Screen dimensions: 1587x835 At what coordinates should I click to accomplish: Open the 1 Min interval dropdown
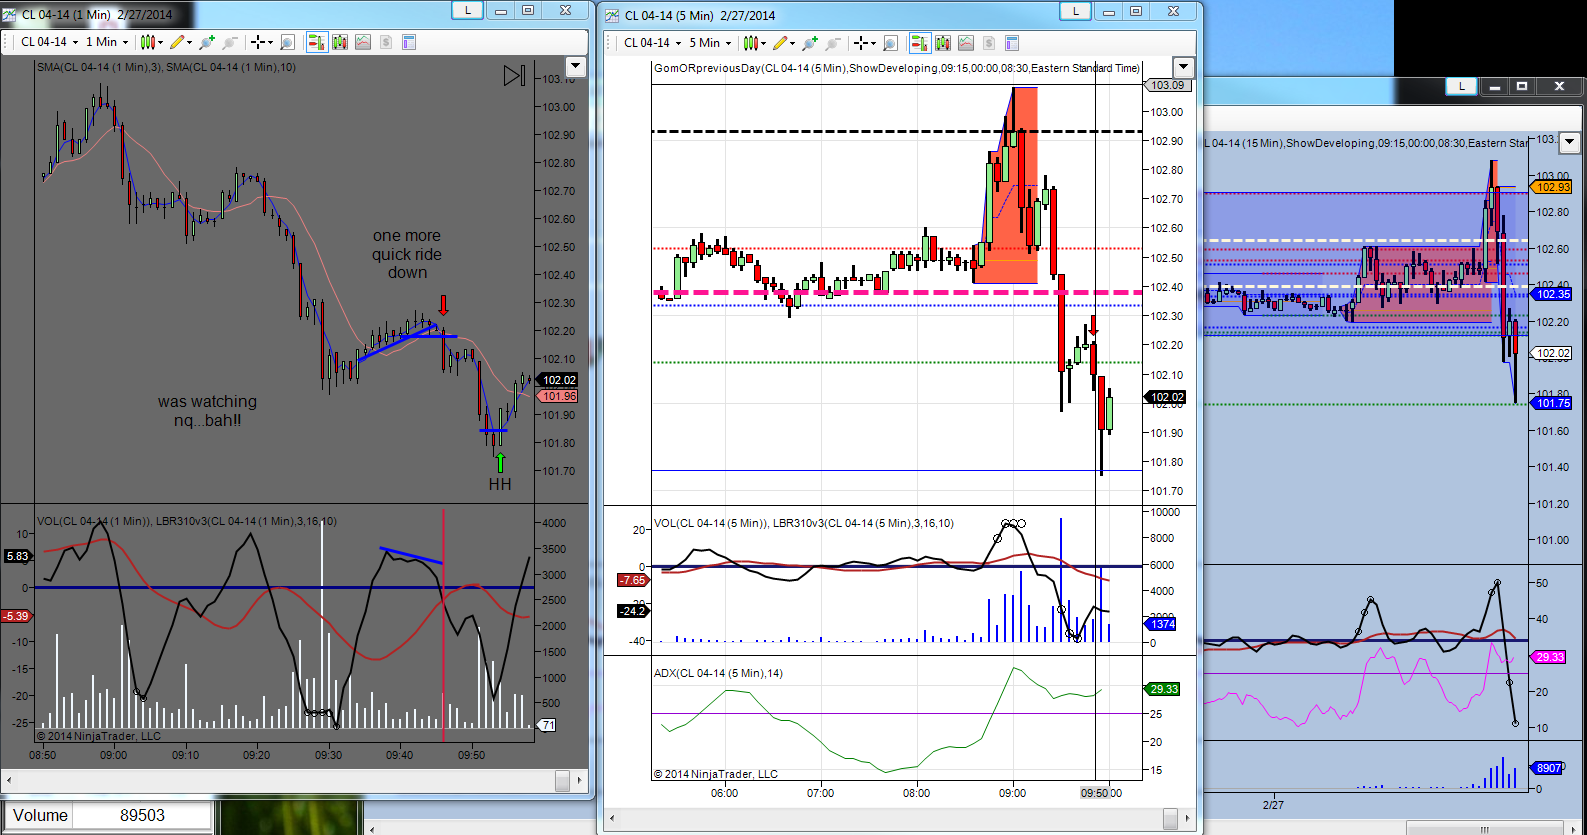[x=107, y=42]
